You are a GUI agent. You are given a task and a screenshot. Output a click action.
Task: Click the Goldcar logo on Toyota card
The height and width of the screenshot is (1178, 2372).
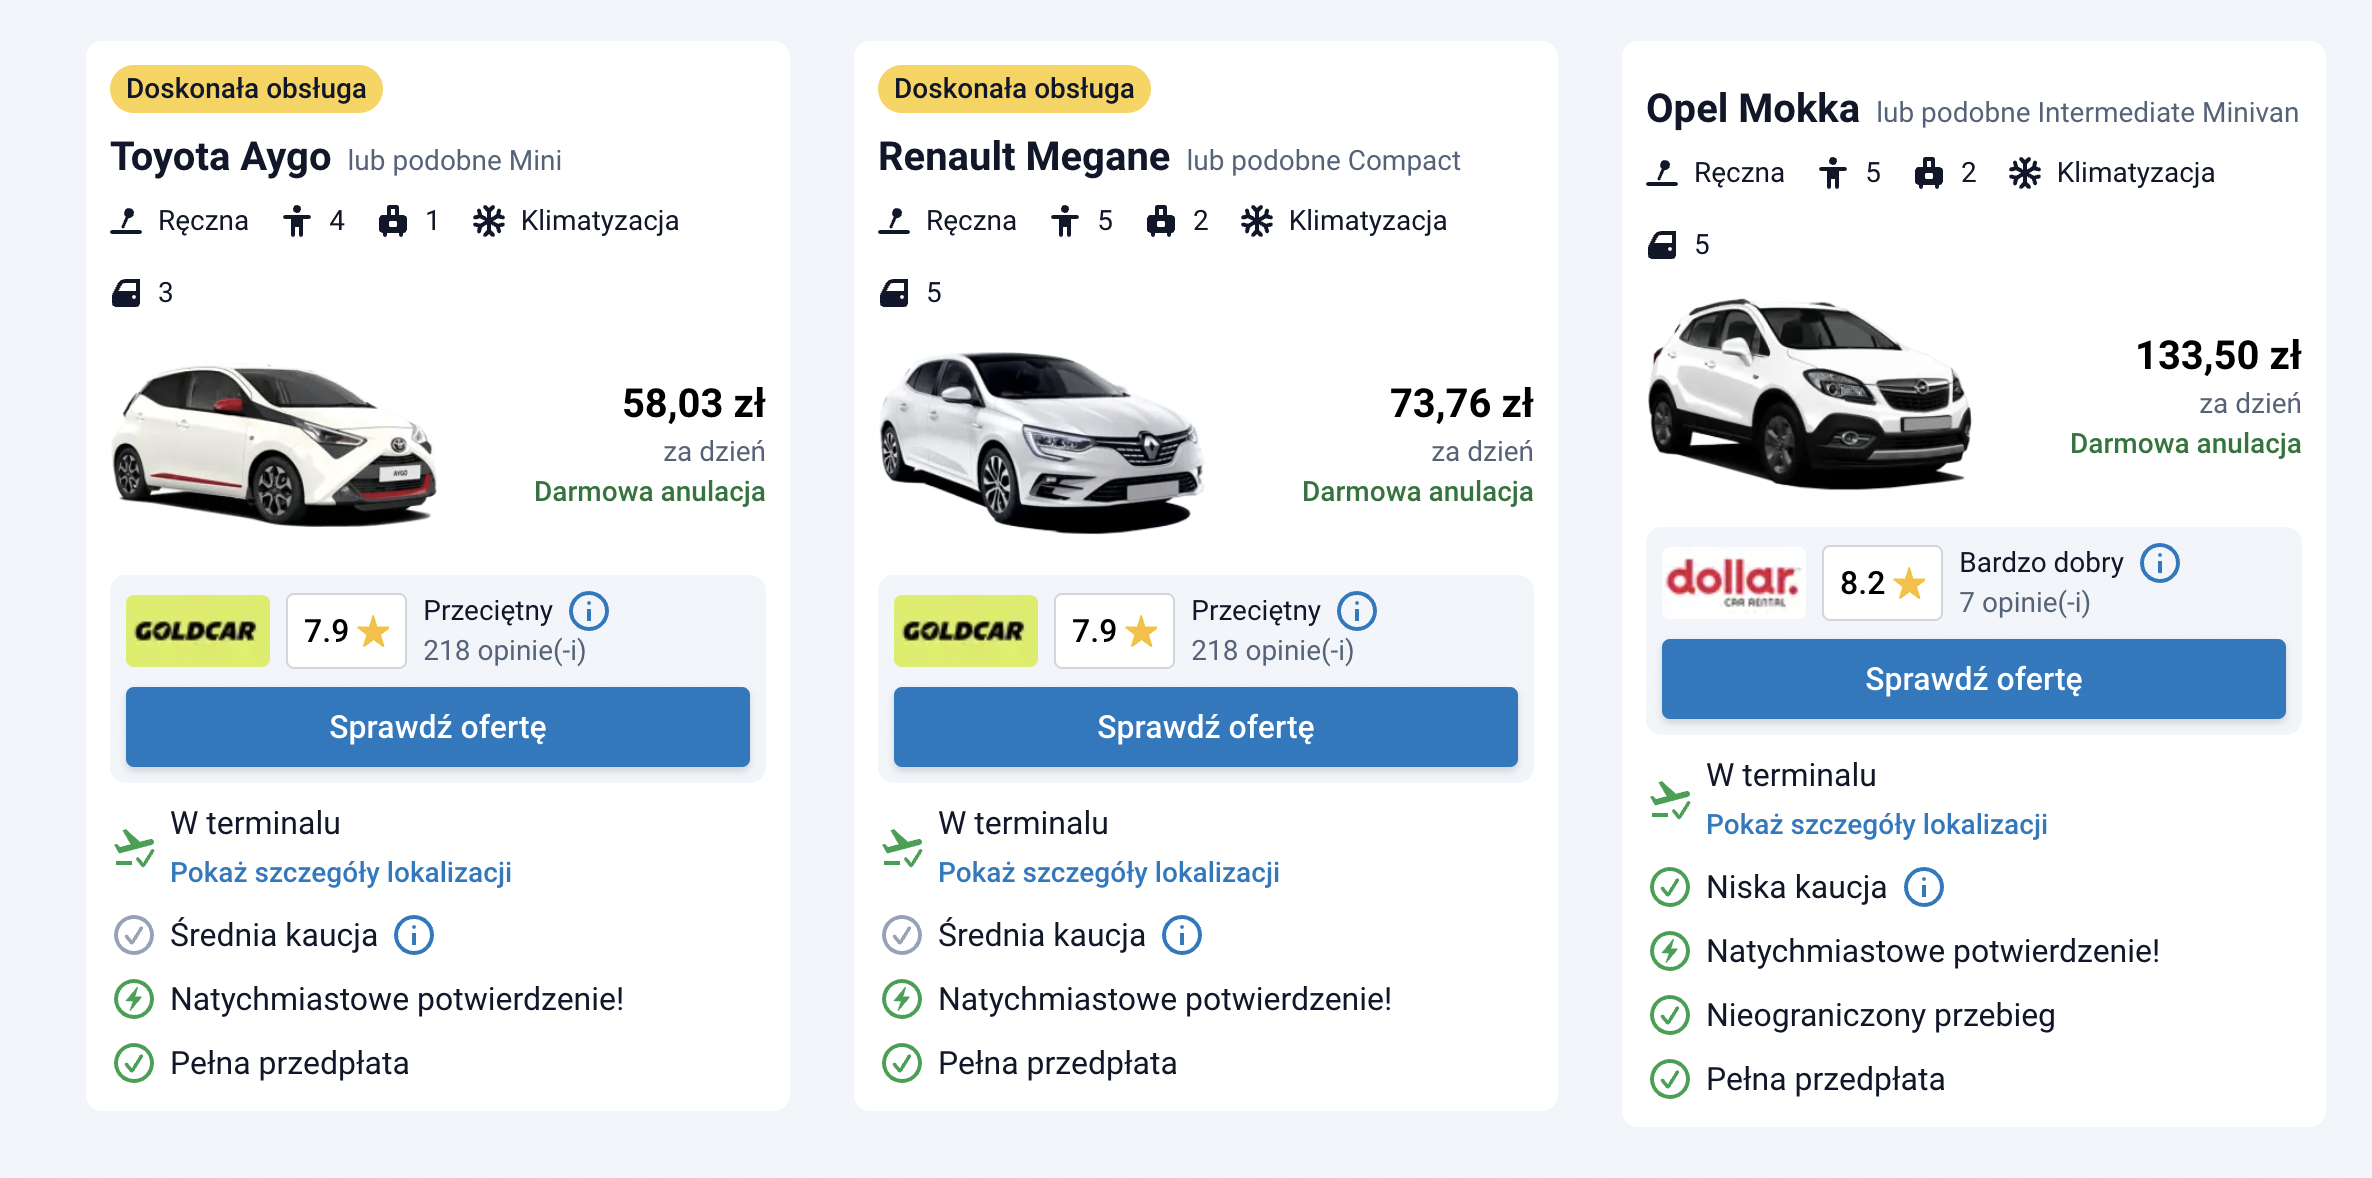[x=197, y=631]
